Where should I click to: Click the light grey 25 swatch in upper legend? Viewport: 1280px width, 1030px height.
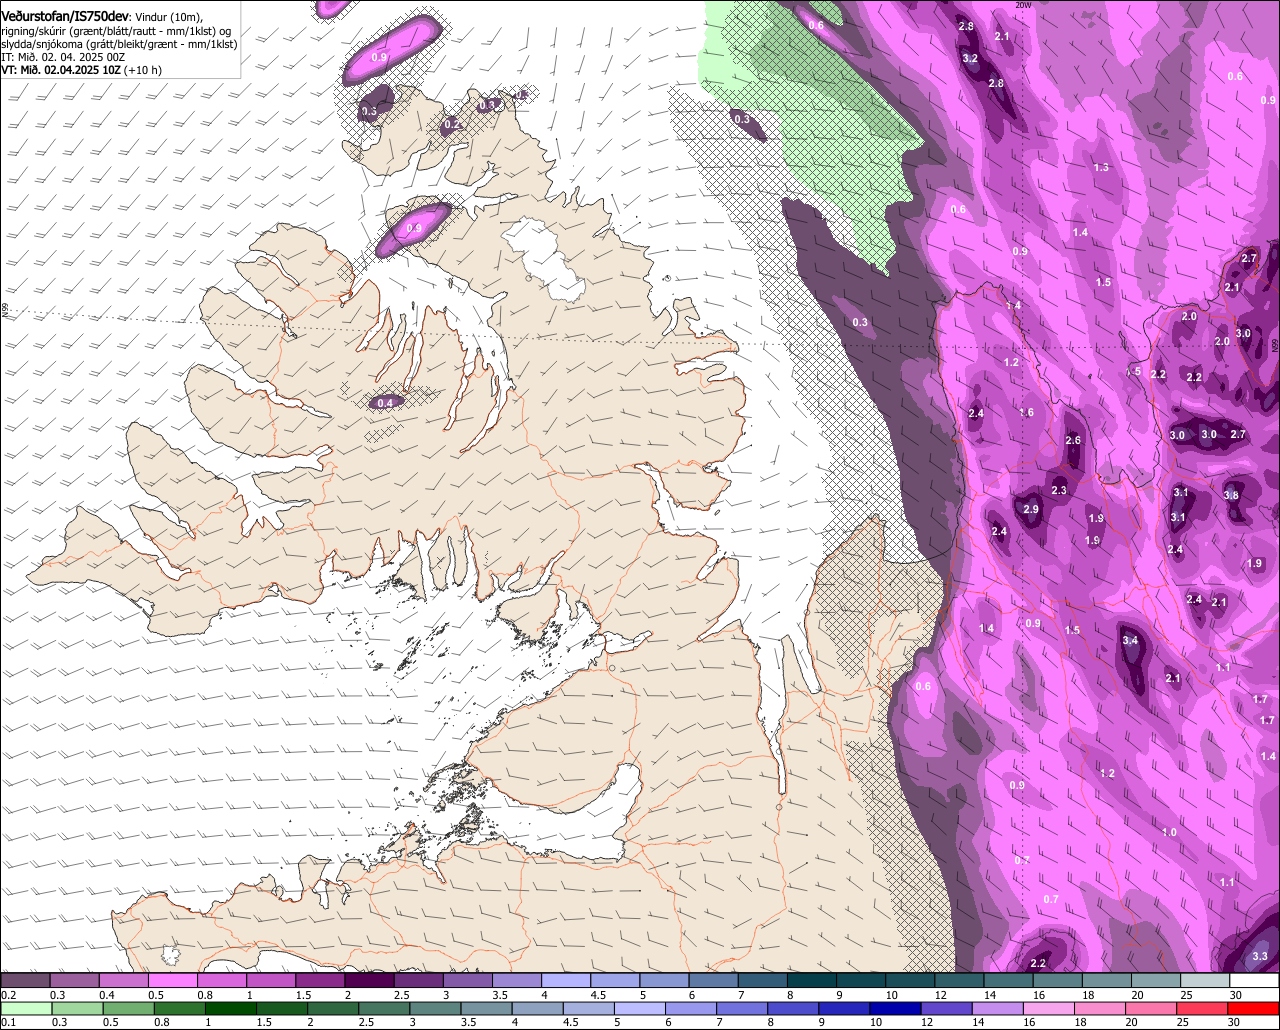click(1205, 981)
